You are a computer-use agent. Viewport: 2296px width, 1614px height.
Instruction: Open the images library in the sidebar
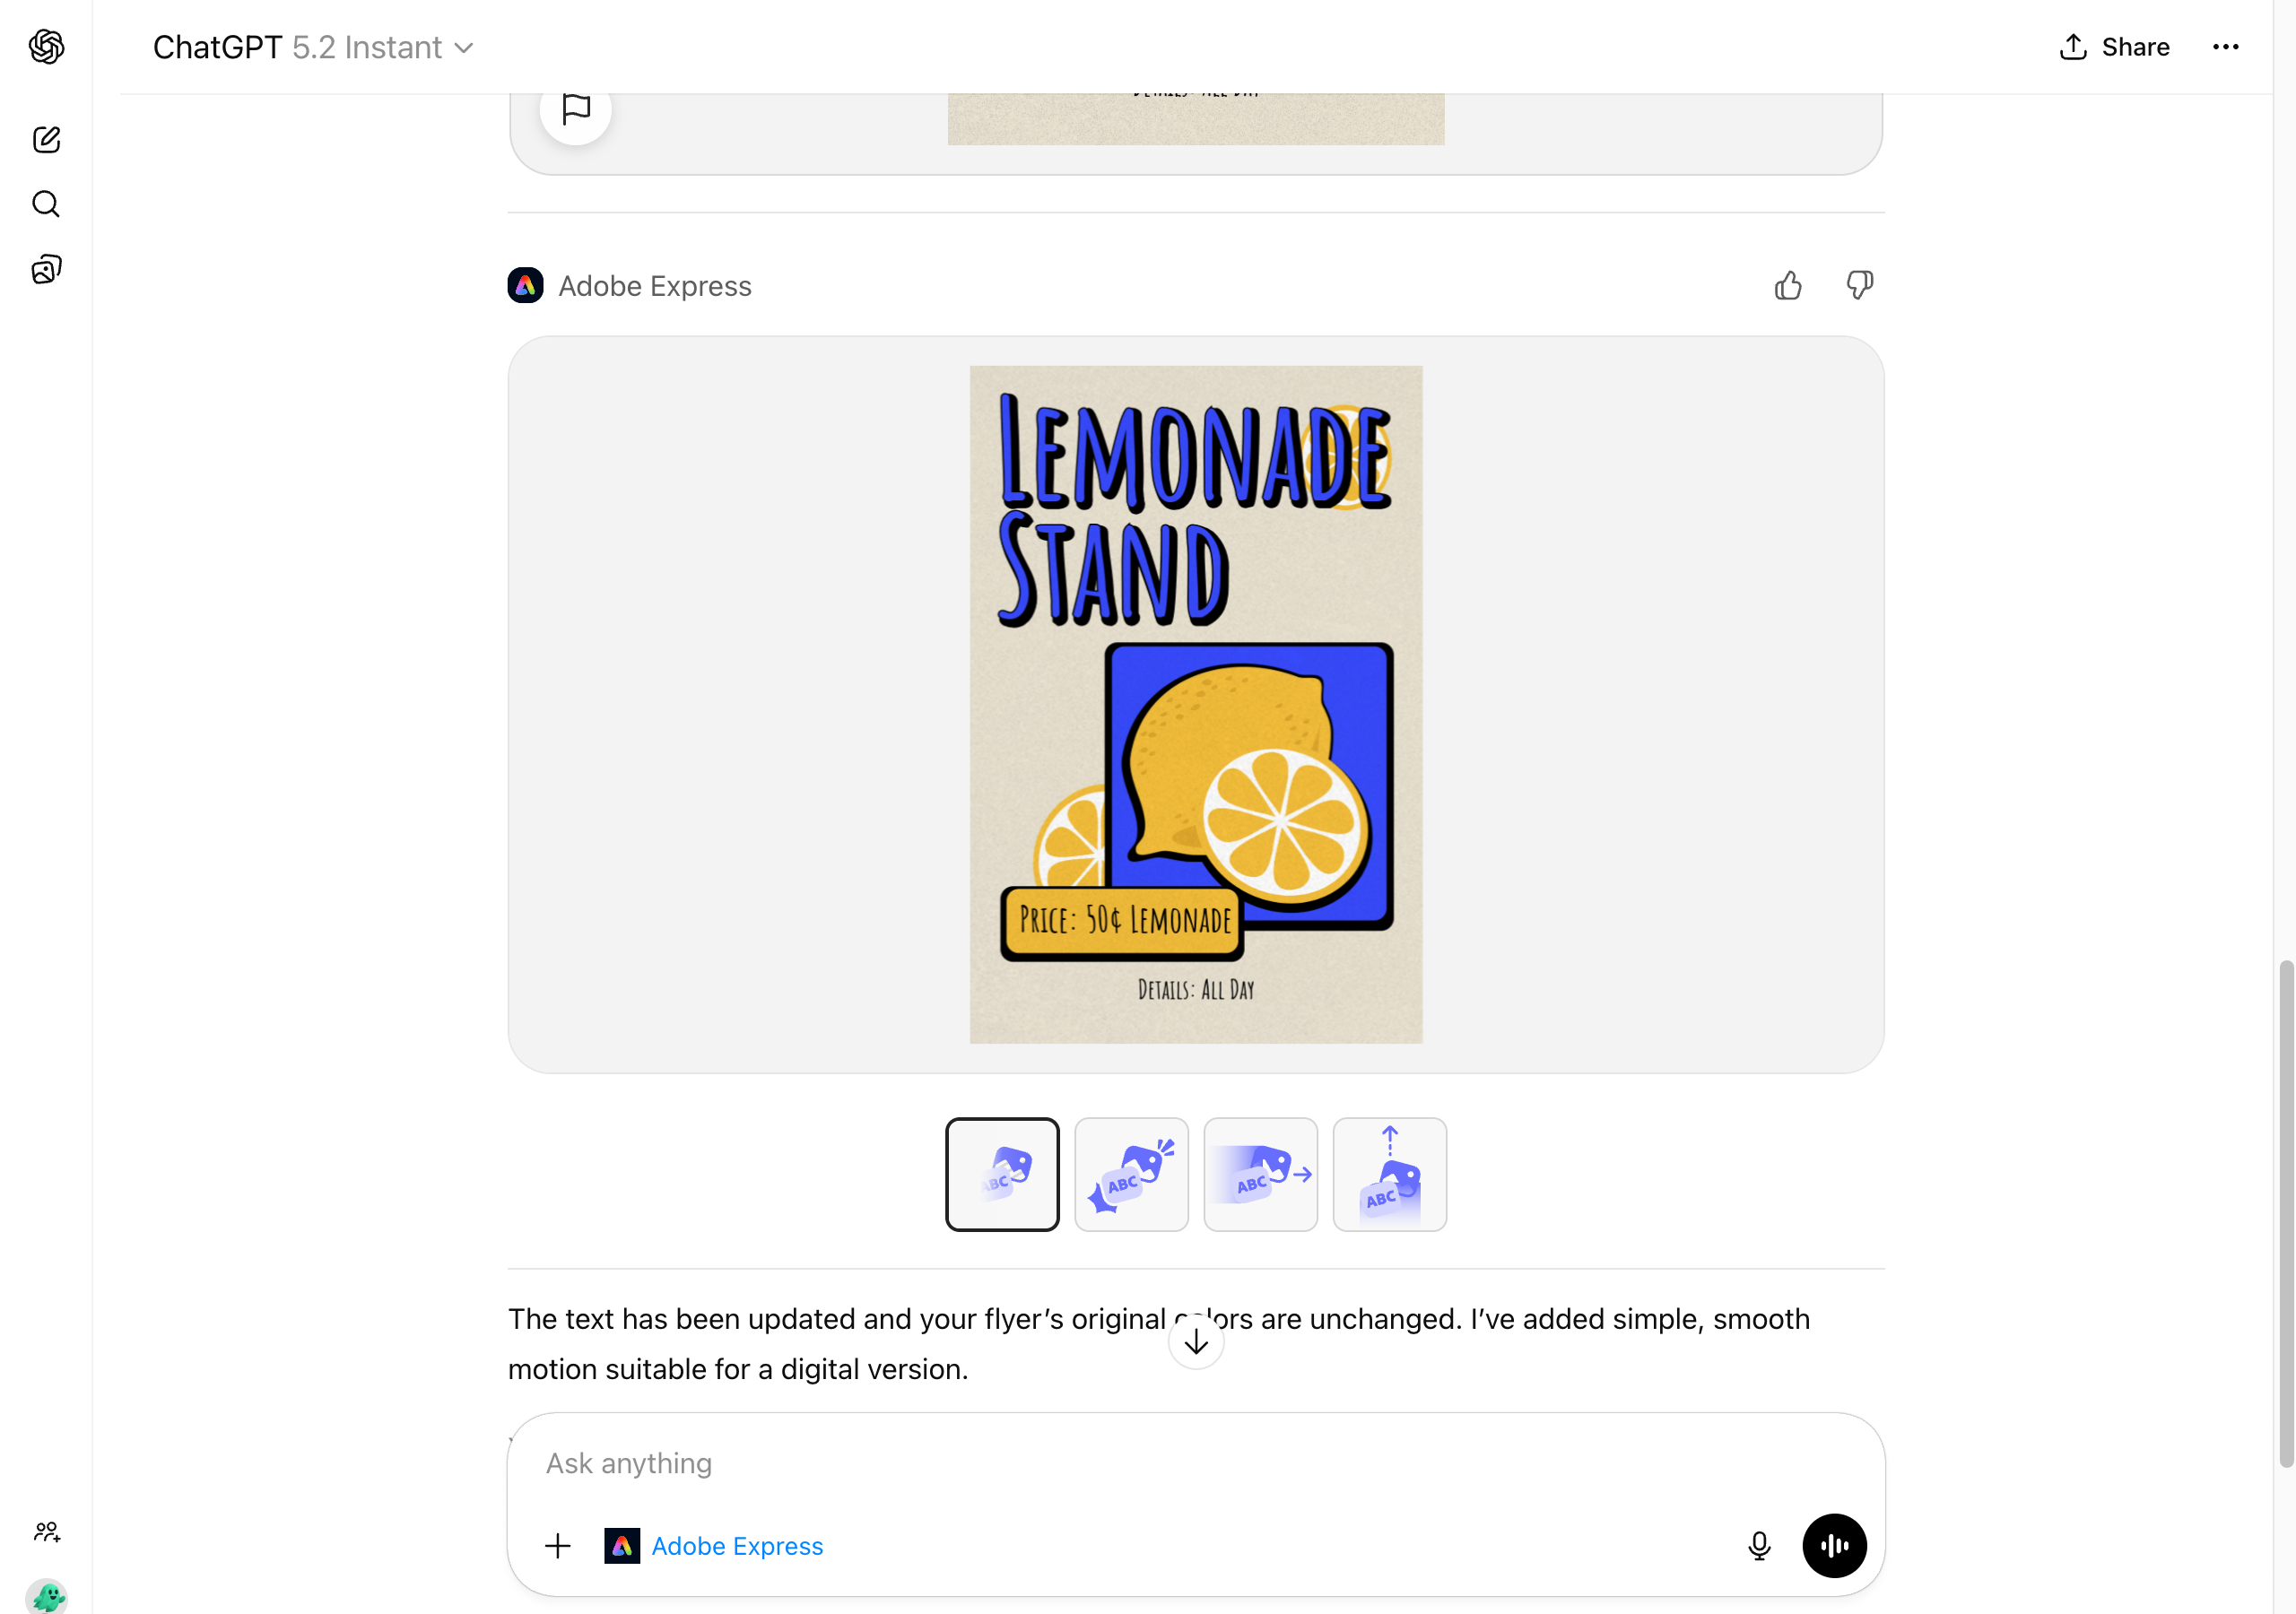click(46, 268)
